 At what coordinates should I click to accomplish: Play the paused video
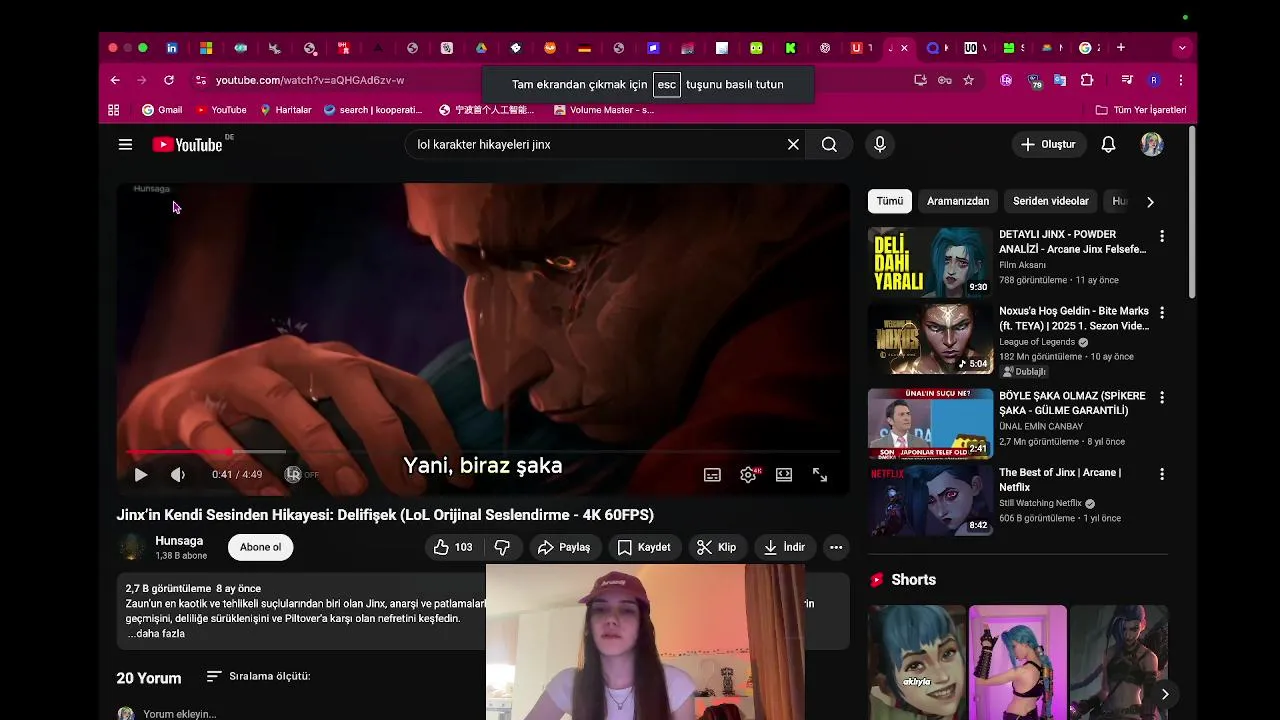coord(140,475)
